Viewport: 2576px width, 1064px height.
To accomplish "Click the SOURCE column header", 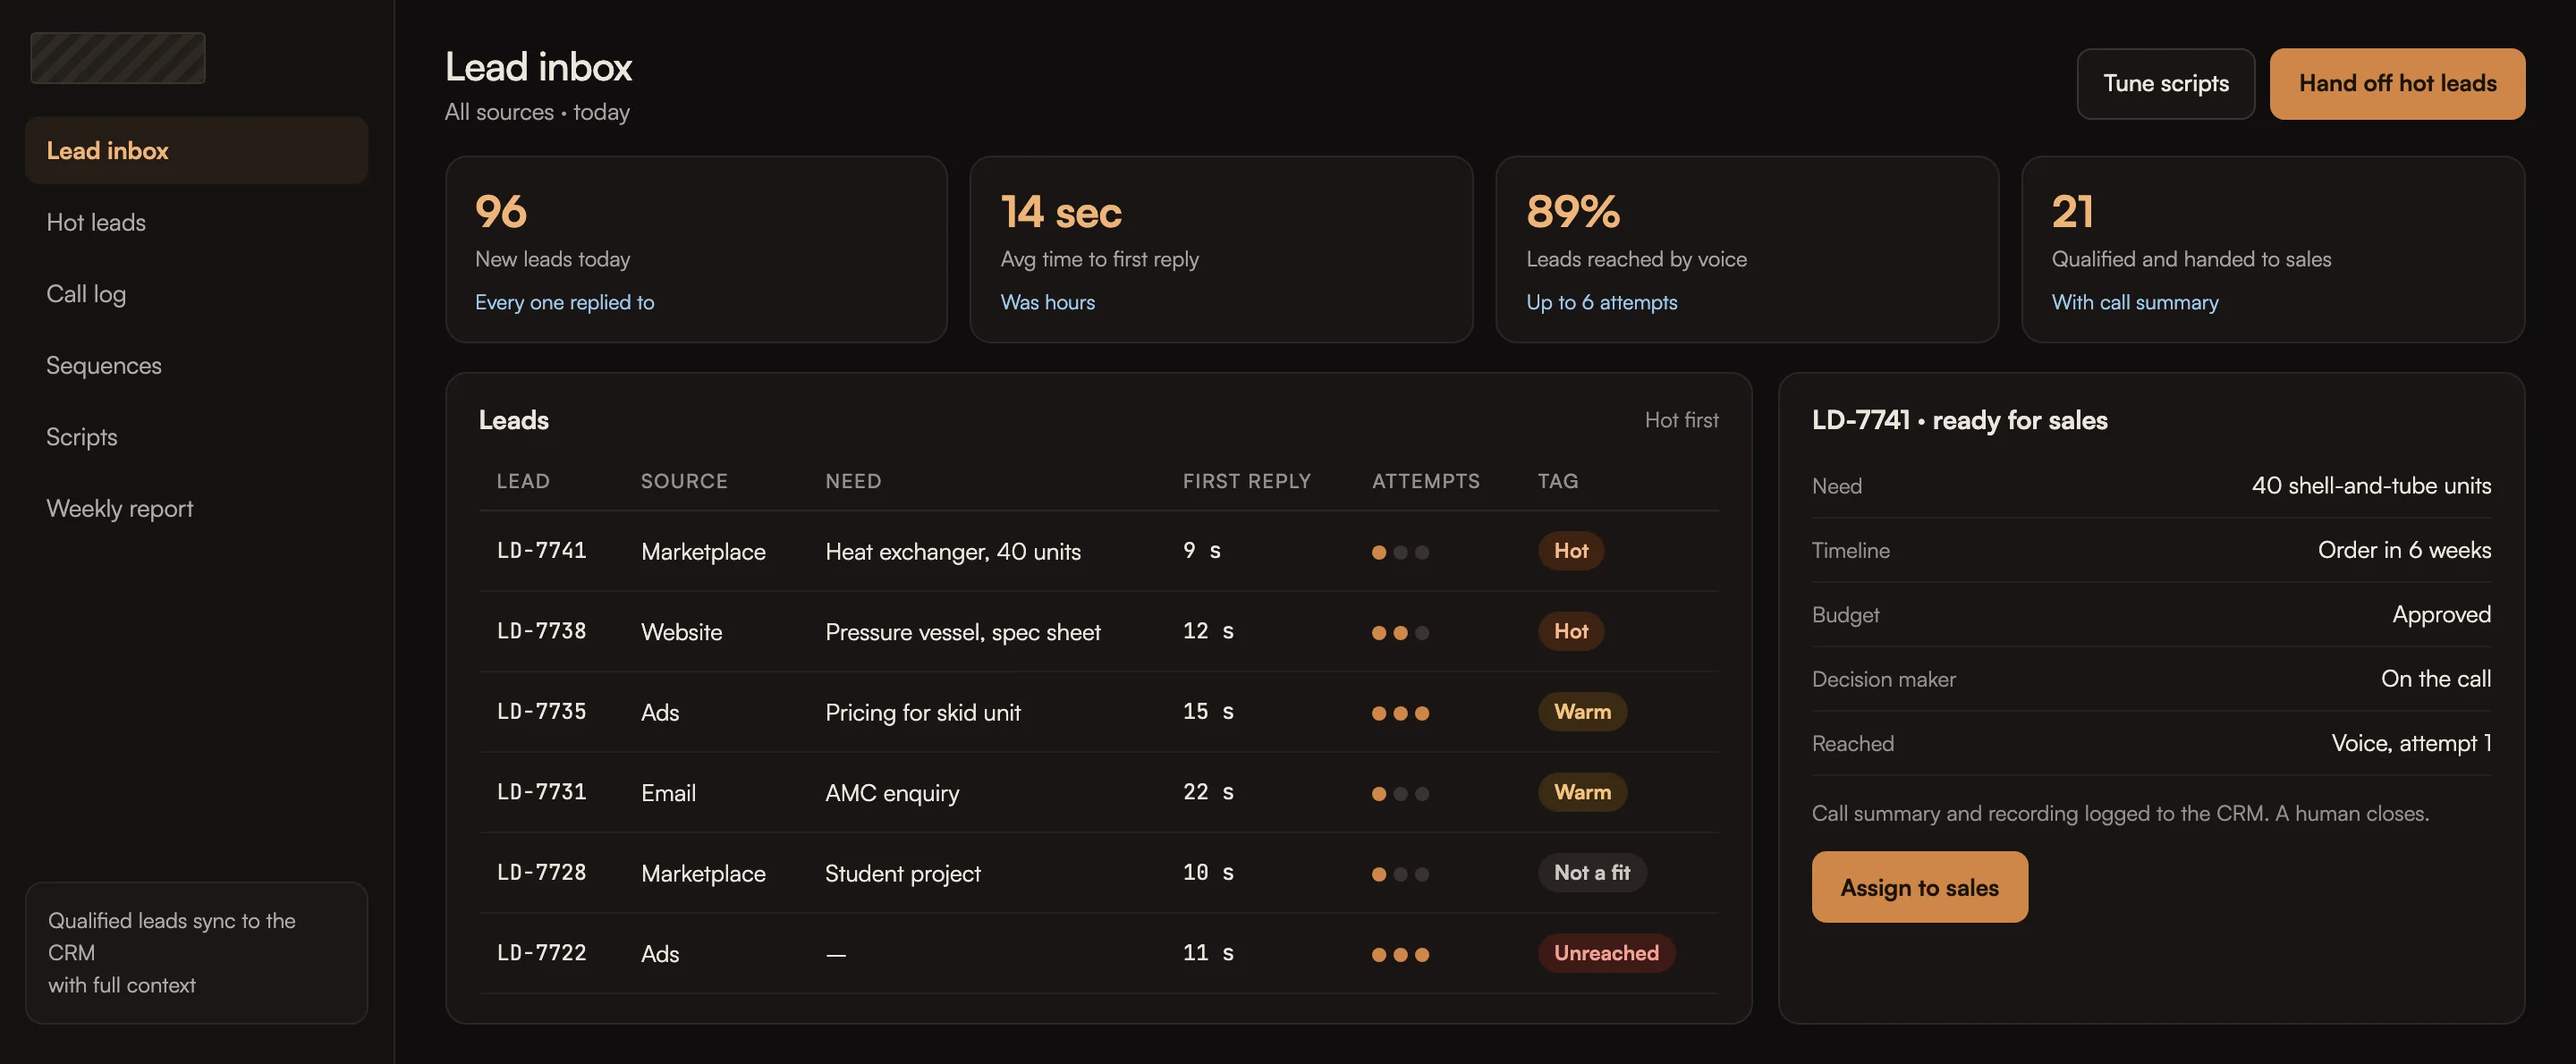I will coord(684,481).
